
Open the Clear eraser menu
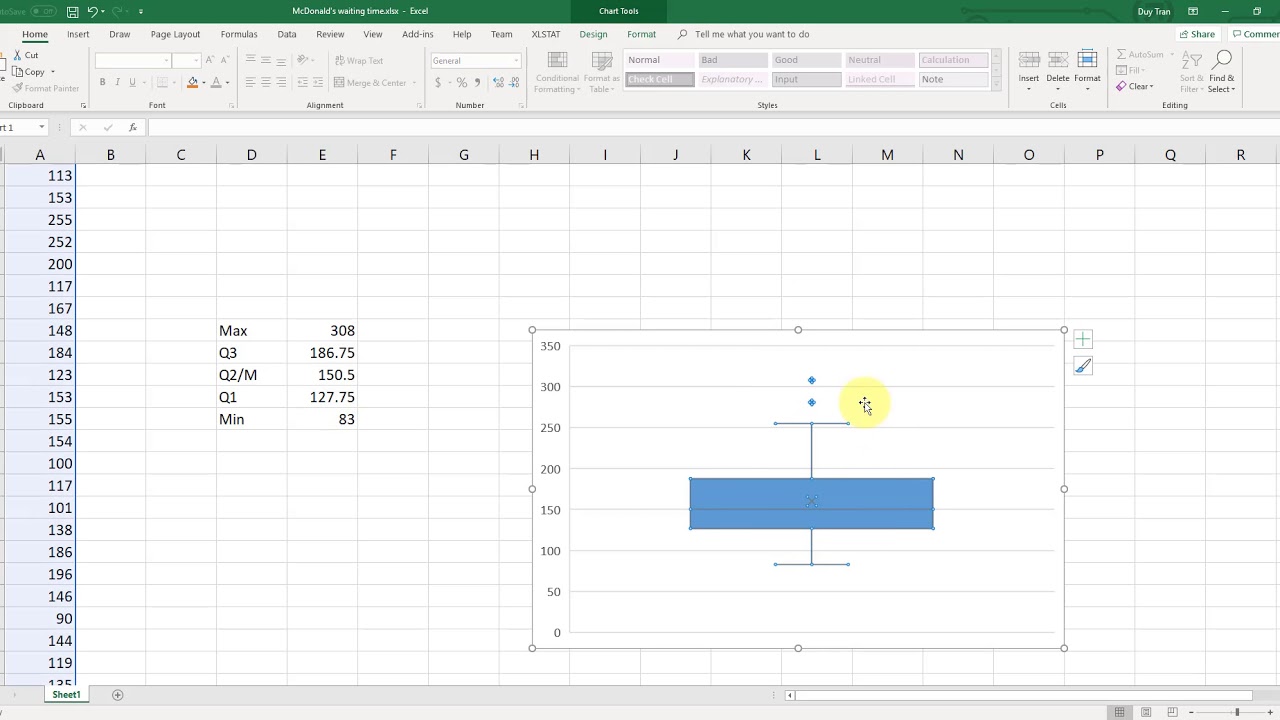click(1135, 87)
